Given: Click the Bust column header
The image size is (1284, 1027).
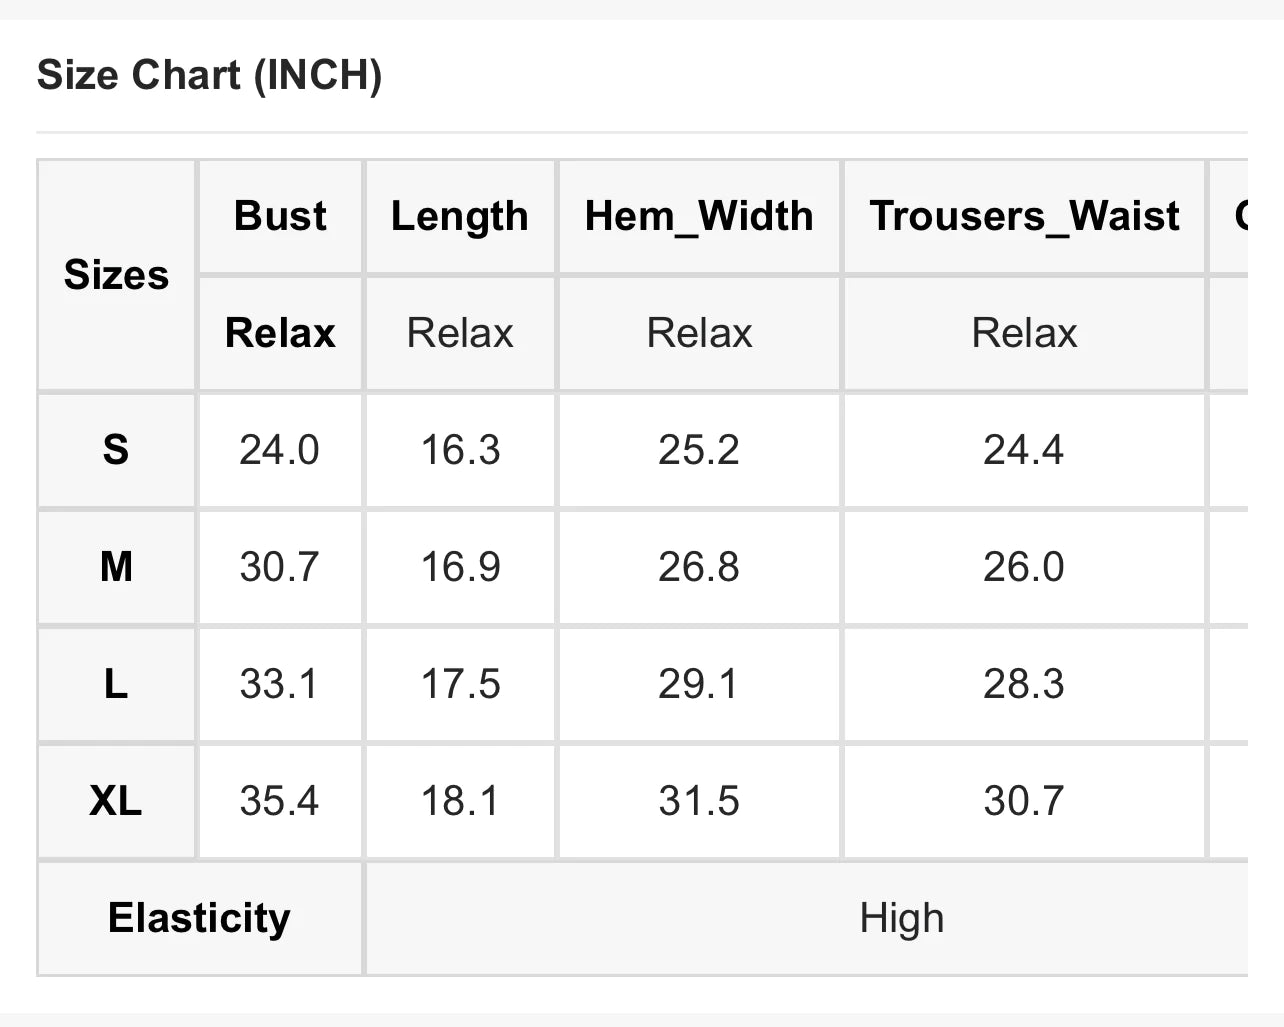Looking at the screenshot, I should pyautogui.click(x=280, y=216).
